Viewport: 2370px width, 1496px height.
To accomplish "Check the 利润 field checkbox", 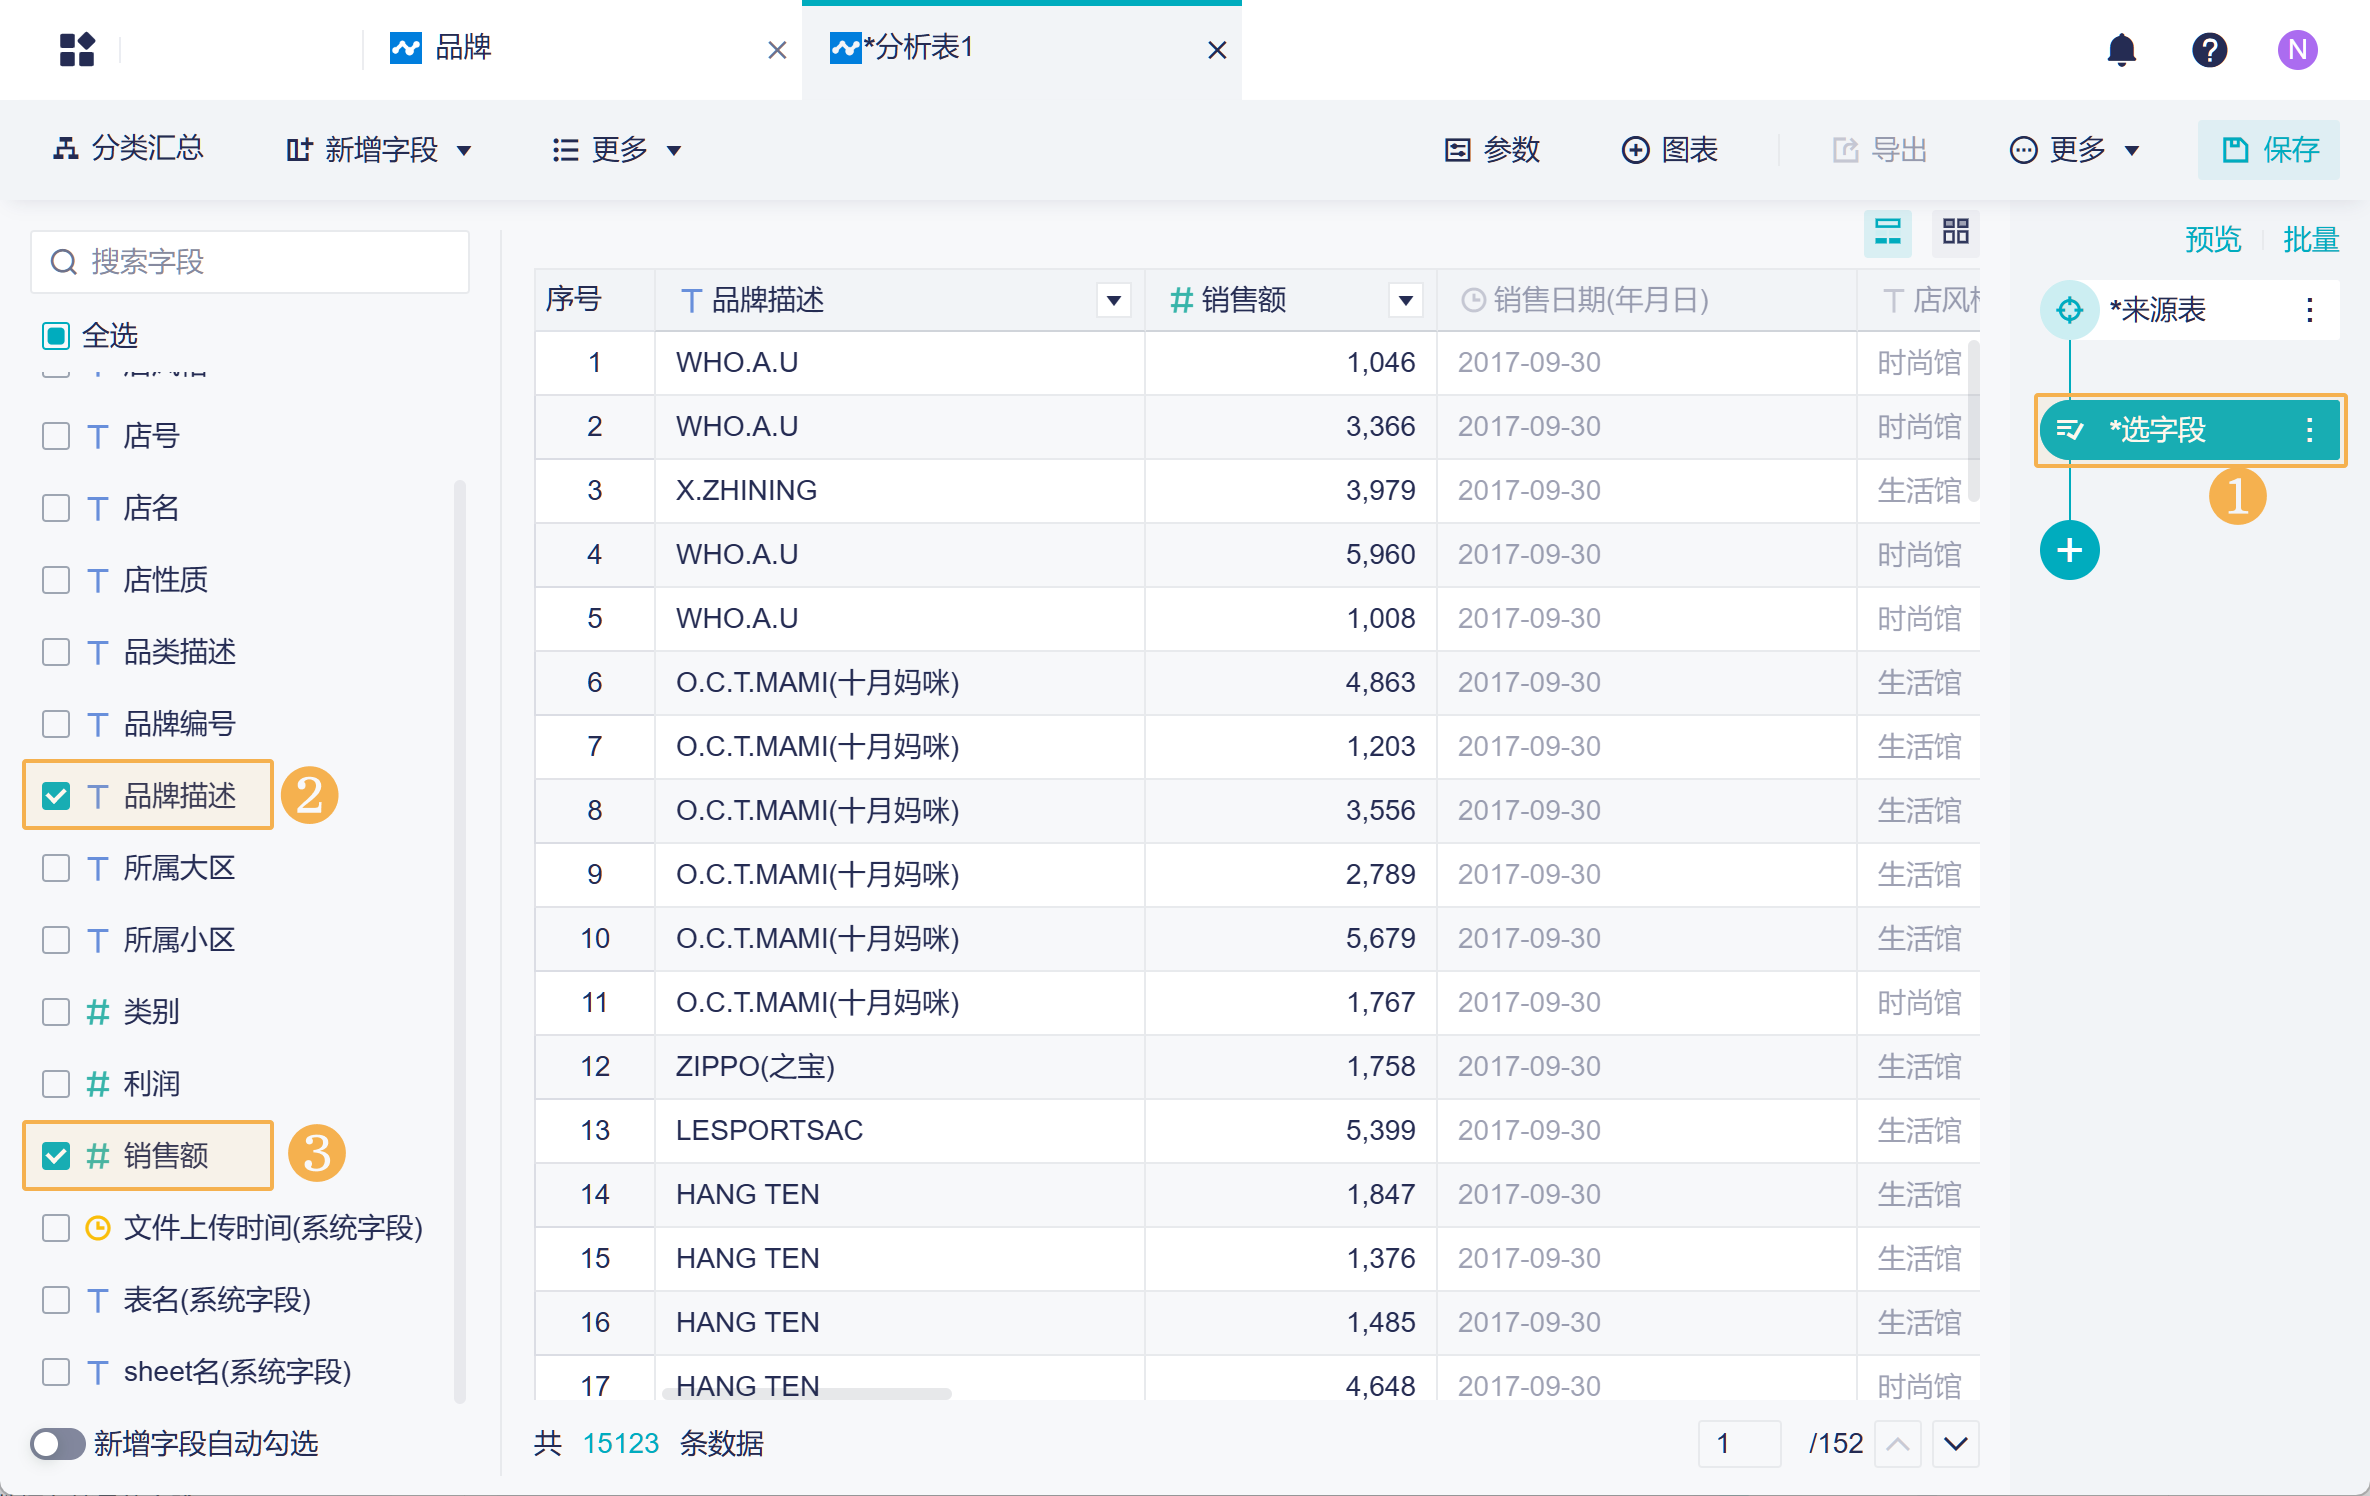I will click(x=56, y=1084).
